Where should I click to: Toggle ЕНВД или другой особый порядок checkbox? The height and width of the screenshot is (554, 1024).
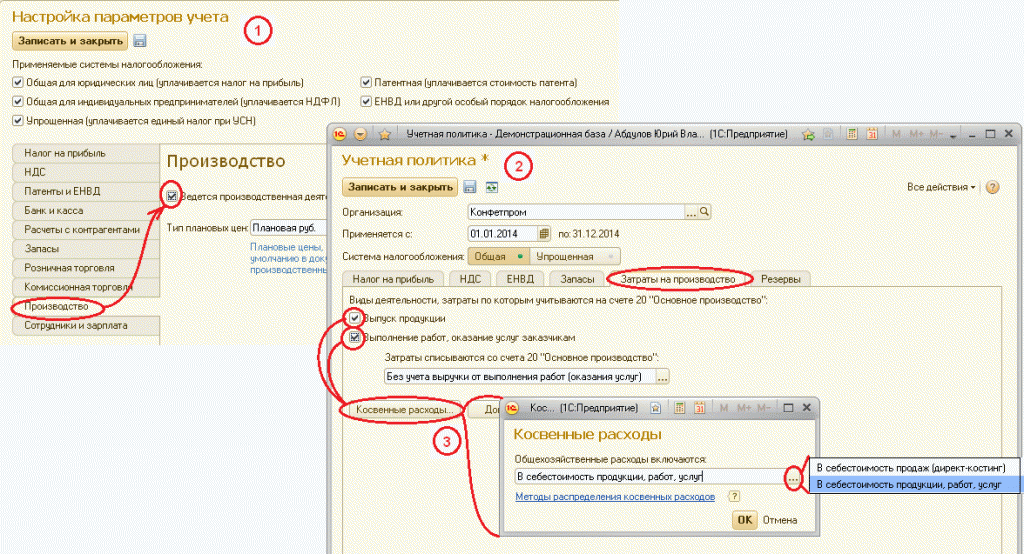(366, 102)
